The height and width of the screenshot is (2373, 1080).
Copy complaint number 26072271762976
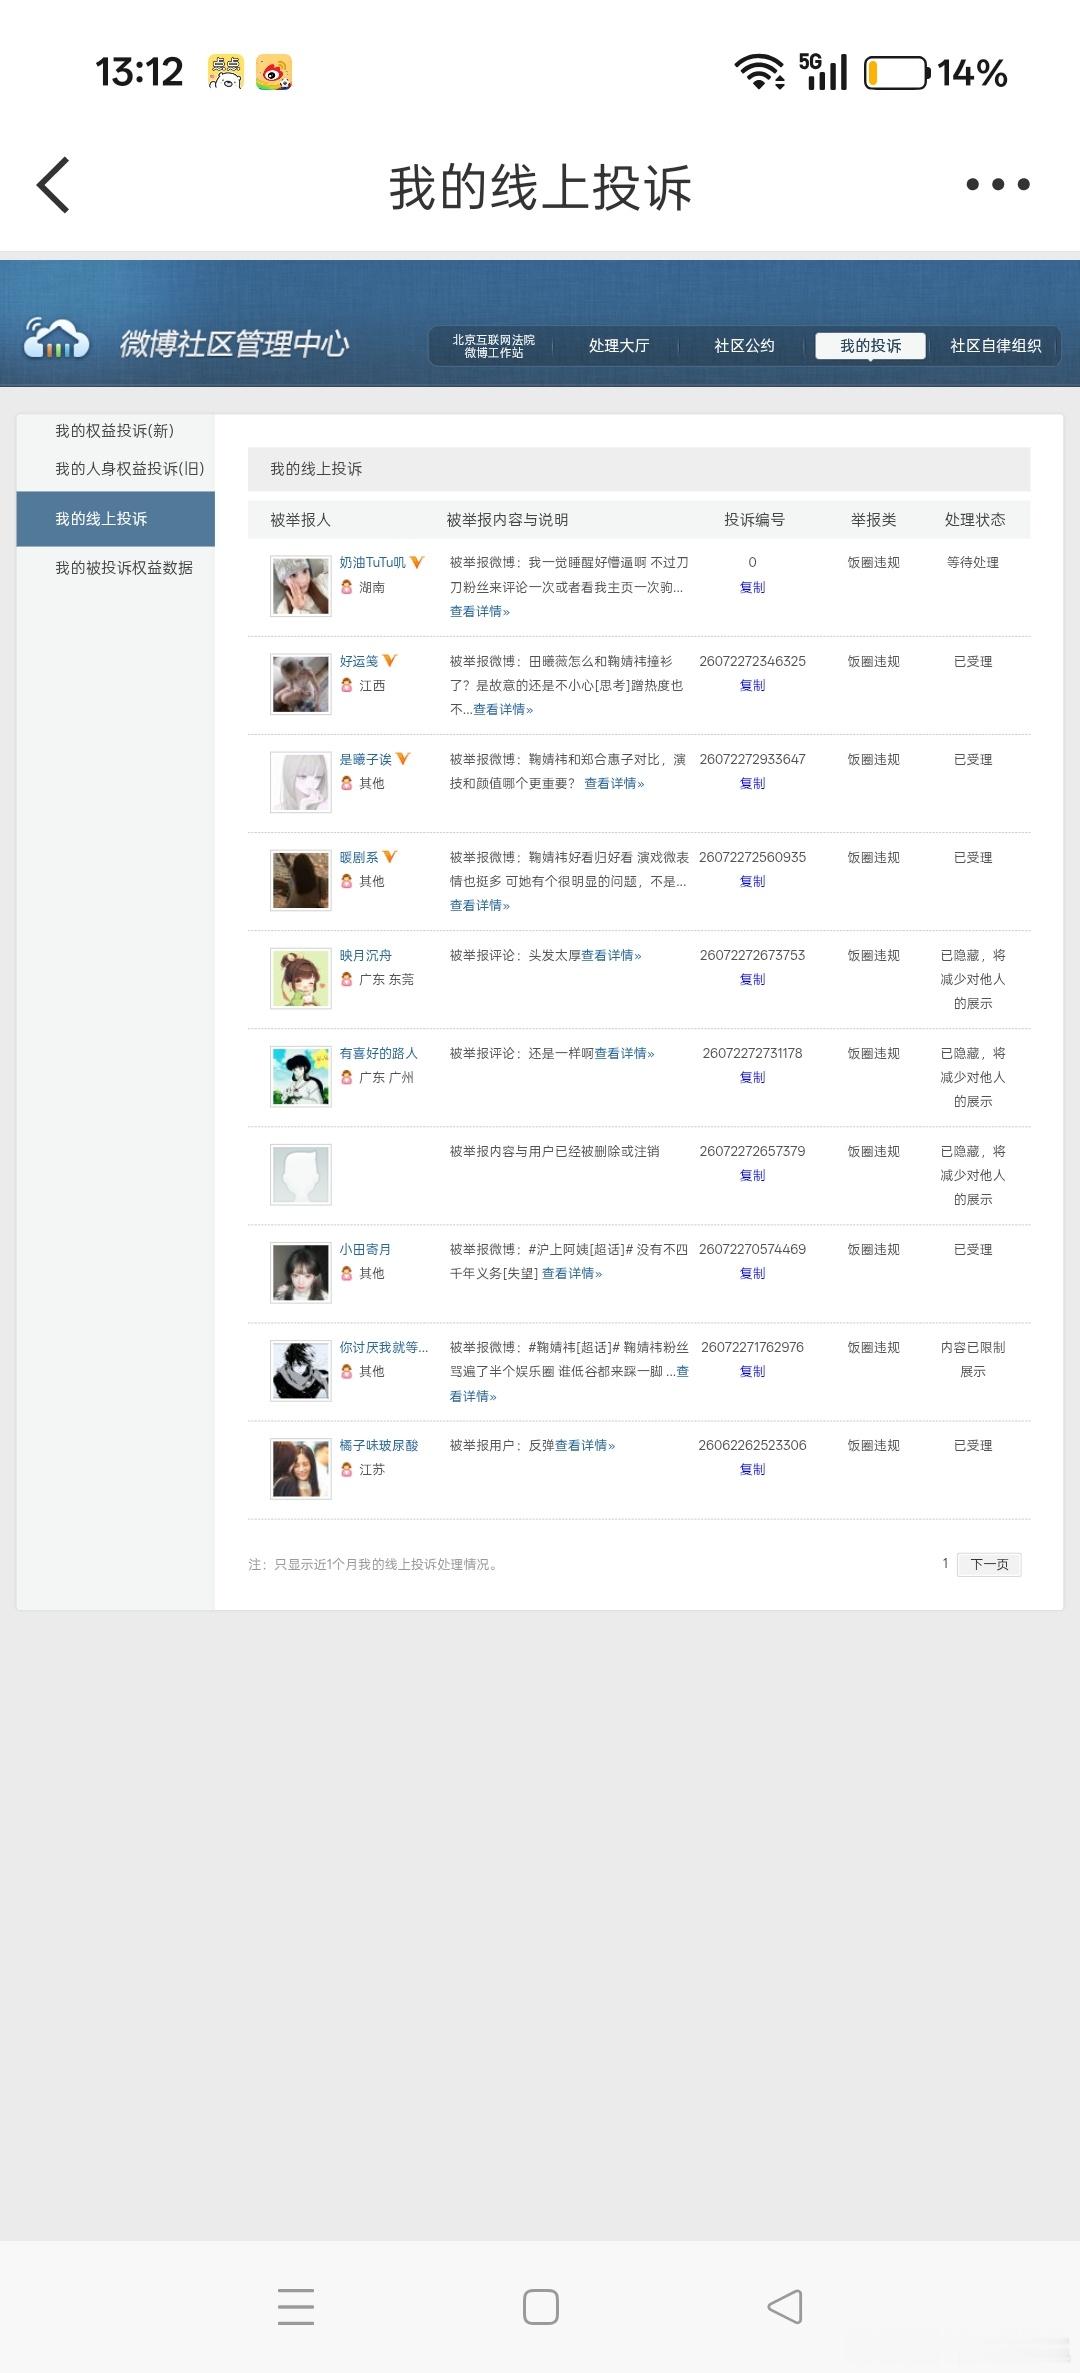pyautogui.click(x=752, y=1371)
